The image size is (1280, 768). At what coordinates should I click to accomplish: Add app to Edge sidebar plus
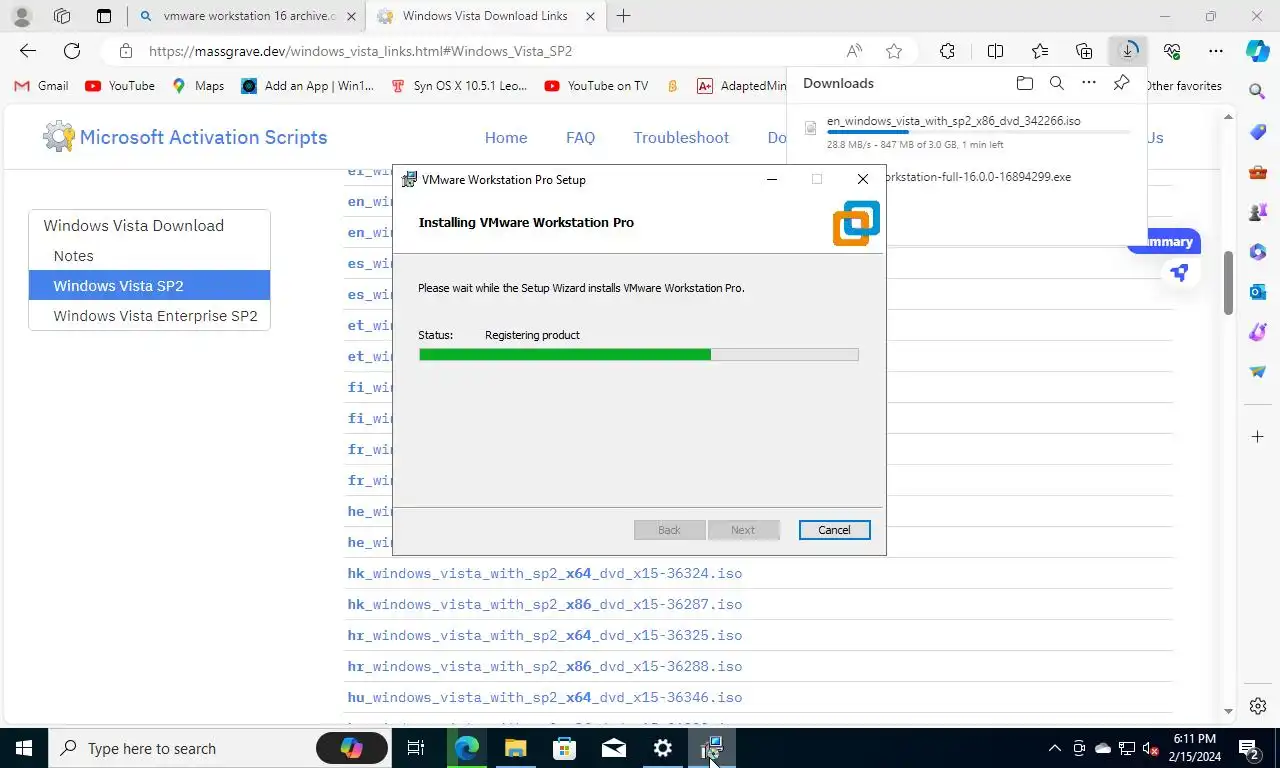(1258, 437)
